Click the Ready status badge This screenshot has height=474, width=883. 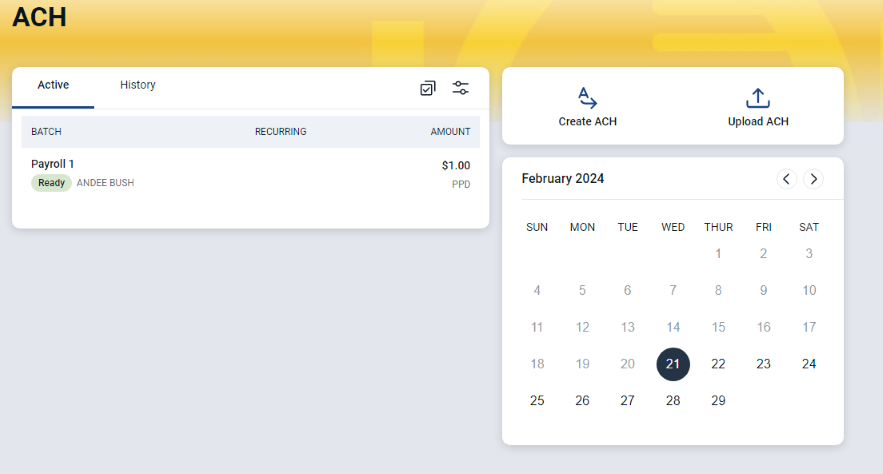51,183
